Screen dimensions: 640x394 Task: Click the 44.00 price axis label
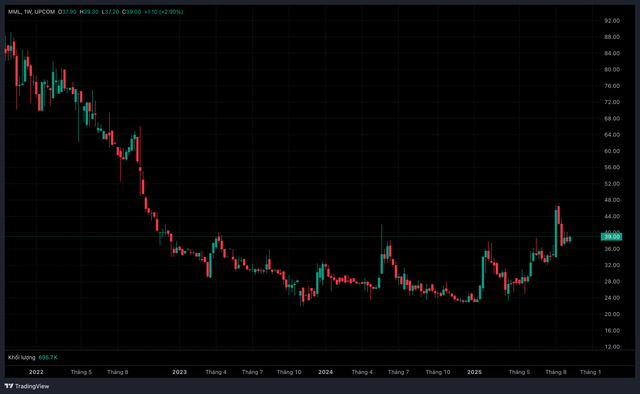(x=612, y=216)
